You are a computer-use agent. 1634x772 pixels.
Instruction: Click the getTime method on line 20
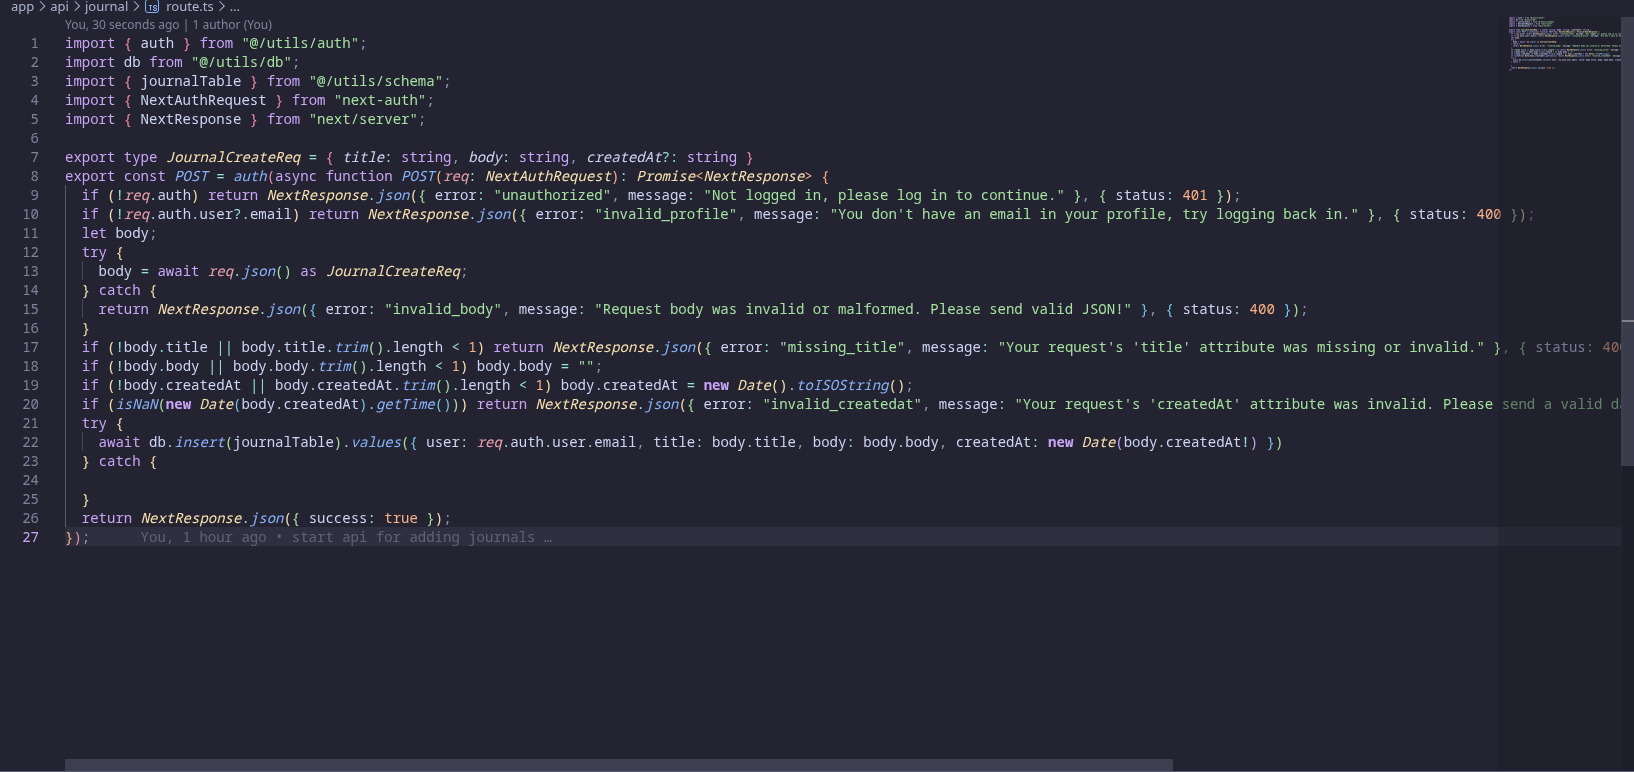405,405
